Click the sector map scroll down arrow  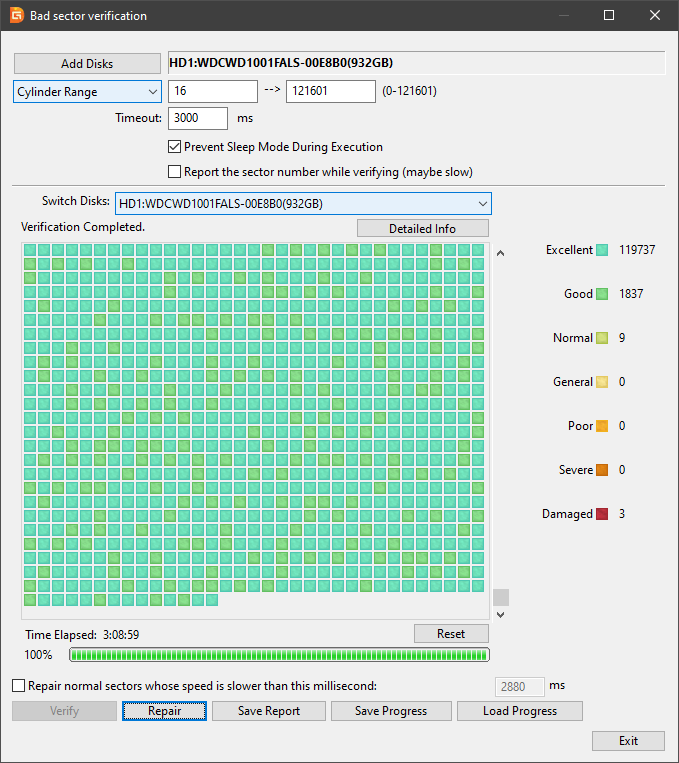click(x=500, y=615)
